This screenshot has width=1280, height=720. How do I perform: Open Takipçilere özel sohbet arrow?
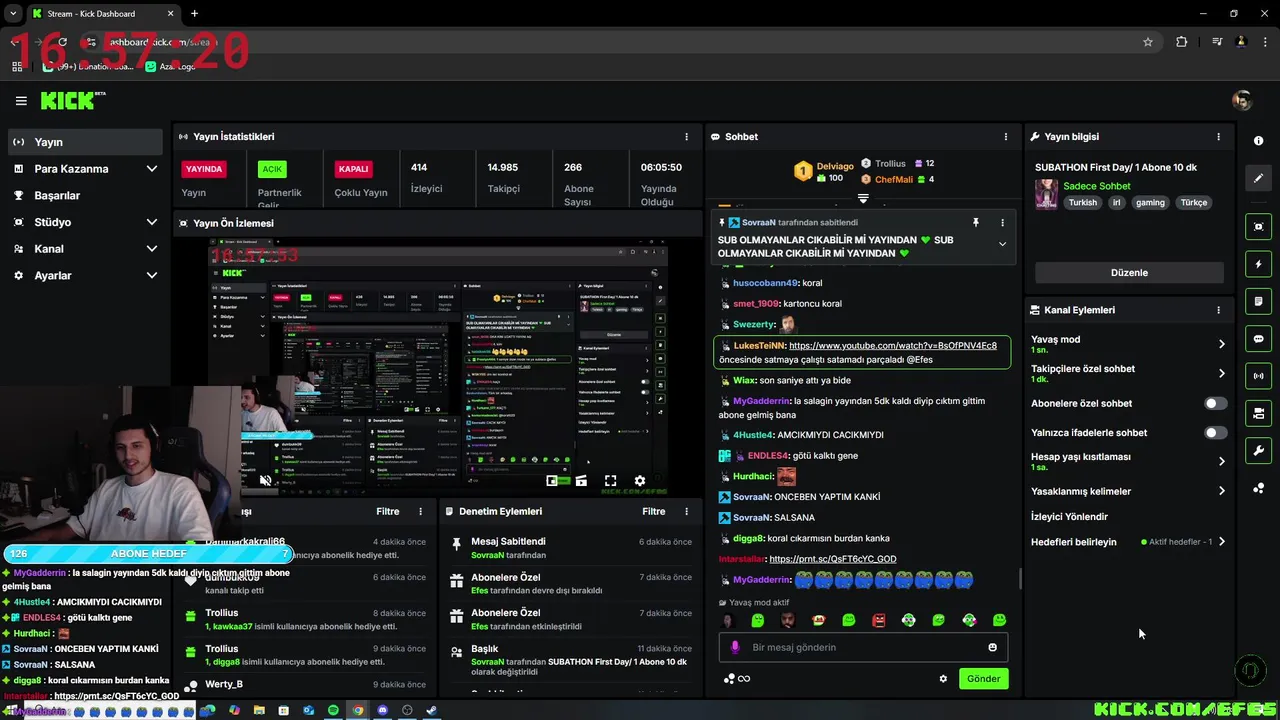1221,373
